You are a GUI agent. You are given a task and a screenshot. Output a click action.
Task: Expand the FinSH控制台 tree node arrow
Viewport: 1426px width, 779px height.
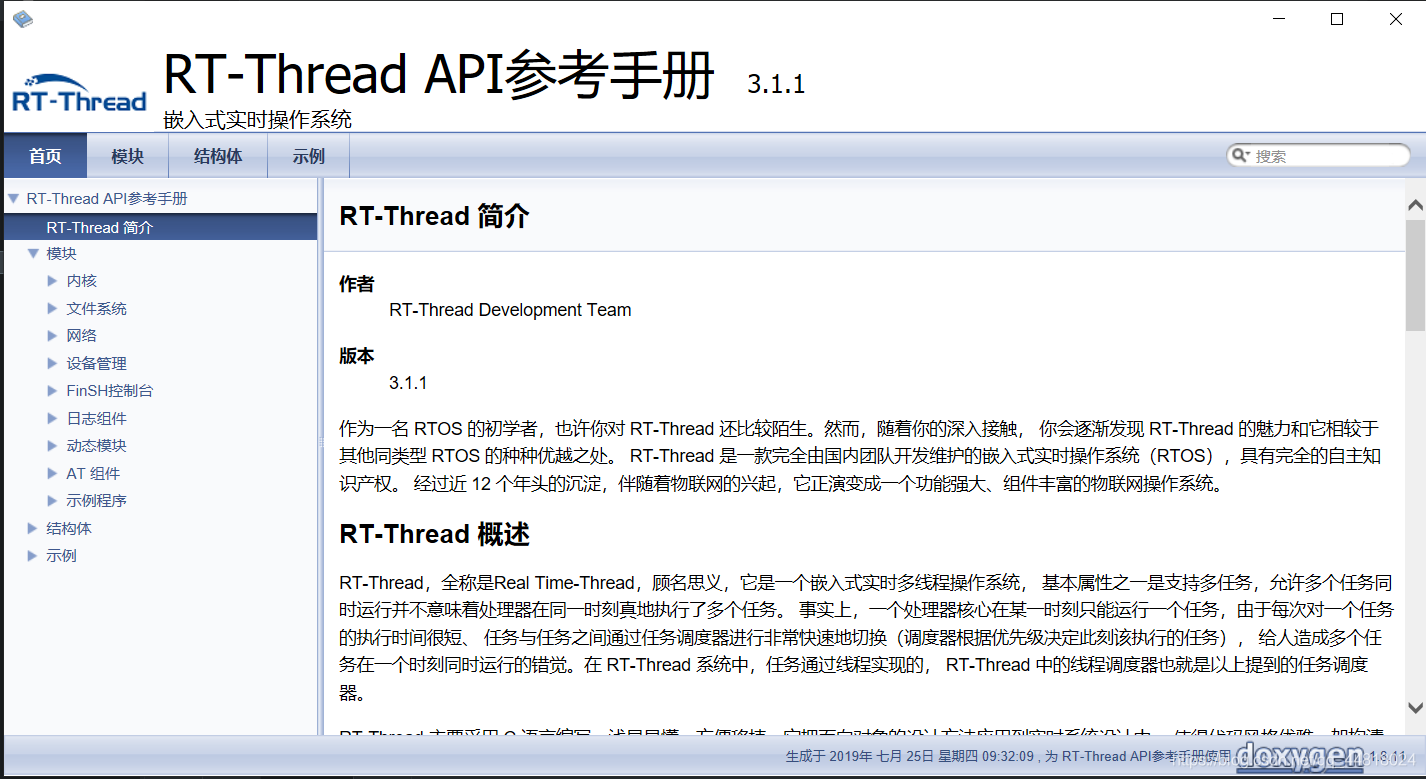[x=53, y=390]
